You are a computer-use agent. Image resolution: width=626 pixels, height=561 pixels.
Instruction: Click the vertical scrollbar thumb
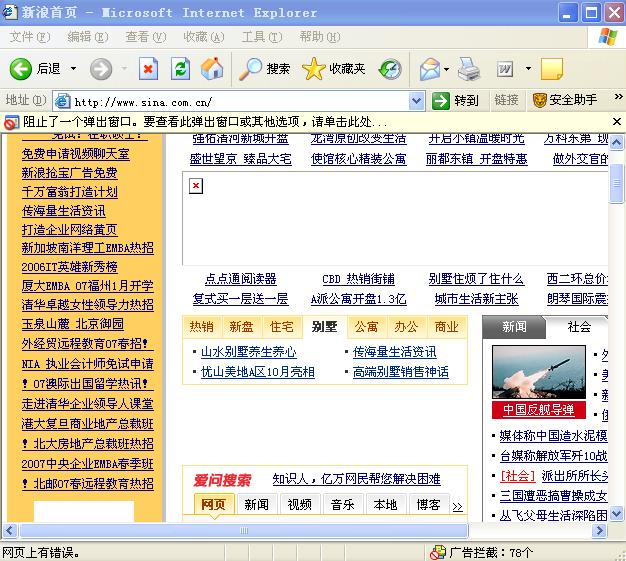click(x=616, y=183)
